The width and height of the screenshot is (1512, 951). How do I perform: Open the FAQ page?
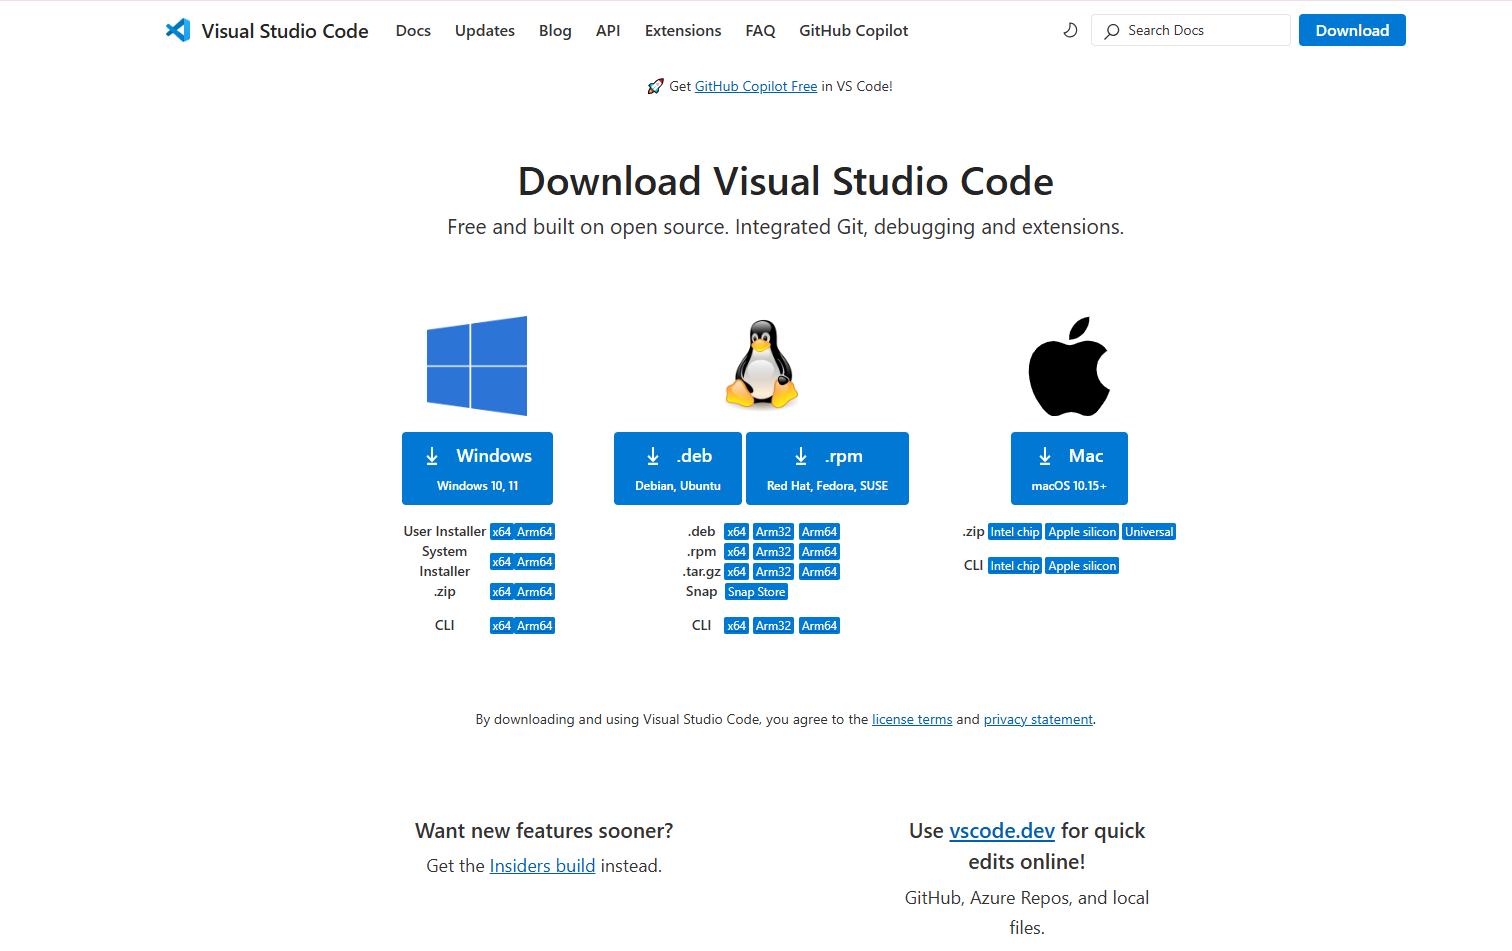tap(760, 30)
